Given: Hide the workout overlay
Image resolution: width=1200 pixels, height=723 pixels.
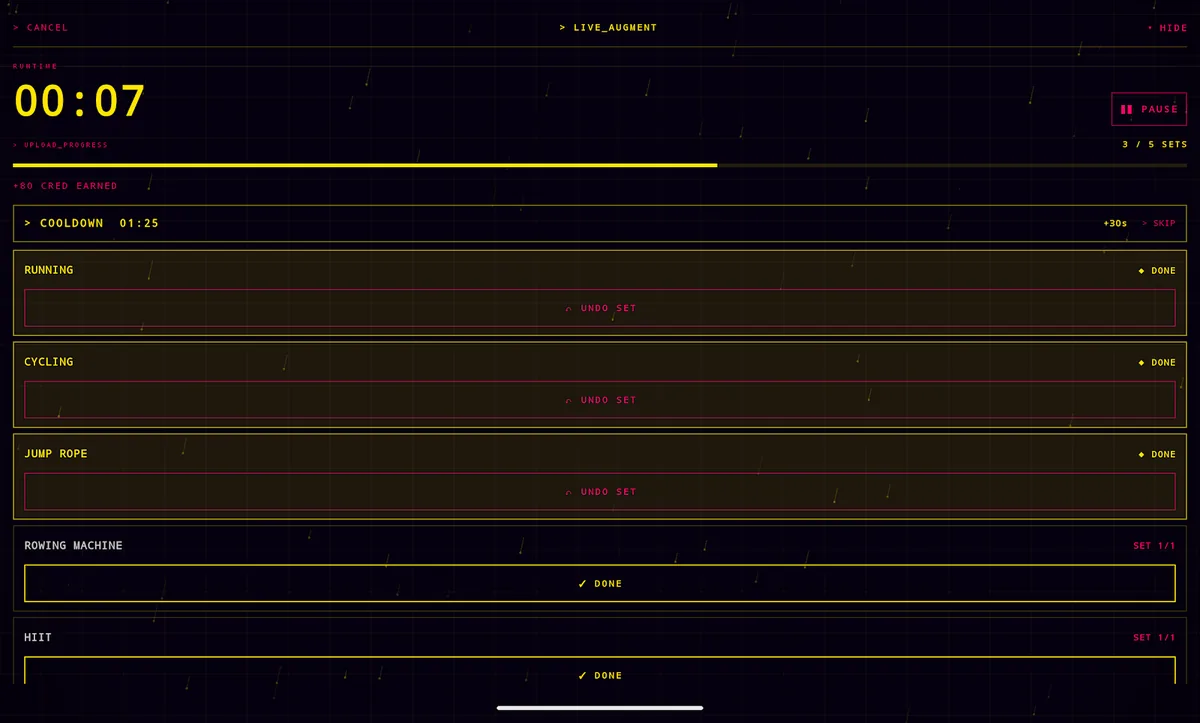Looking at the screenshot, I should click(1167, 28).
